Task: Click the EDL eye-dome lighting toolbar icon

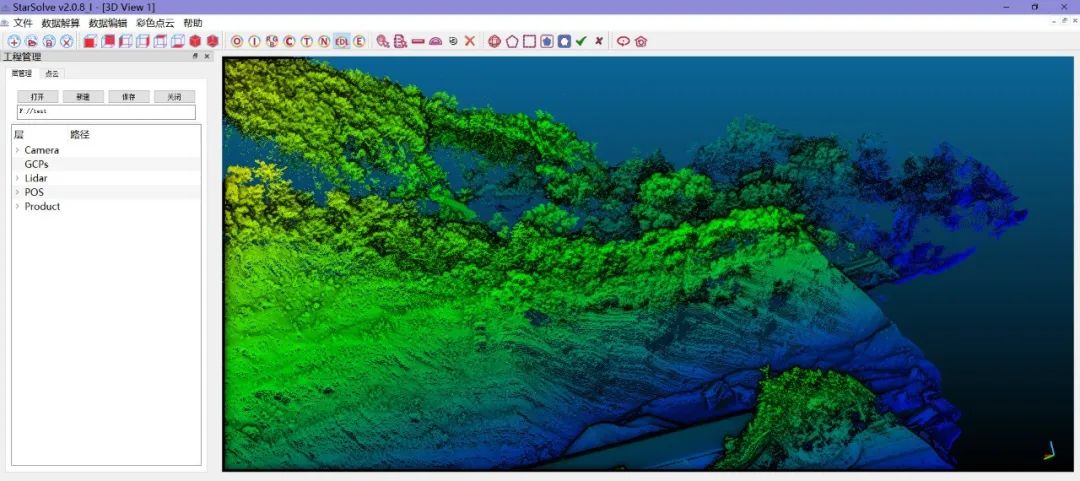Action: [342, 41]
